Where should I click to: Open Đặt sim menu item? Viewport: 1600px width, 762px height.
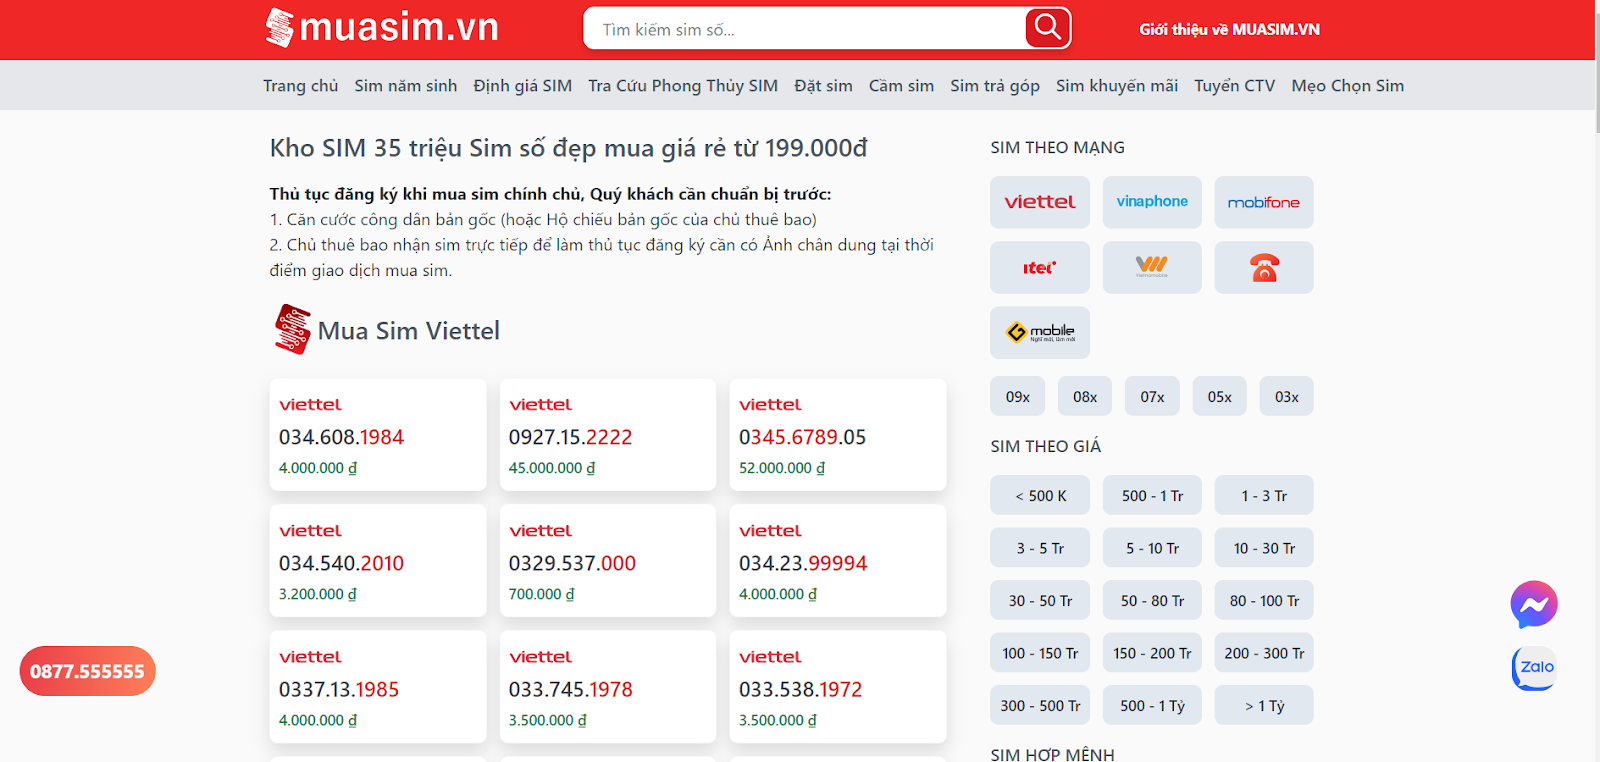(823, 86)
